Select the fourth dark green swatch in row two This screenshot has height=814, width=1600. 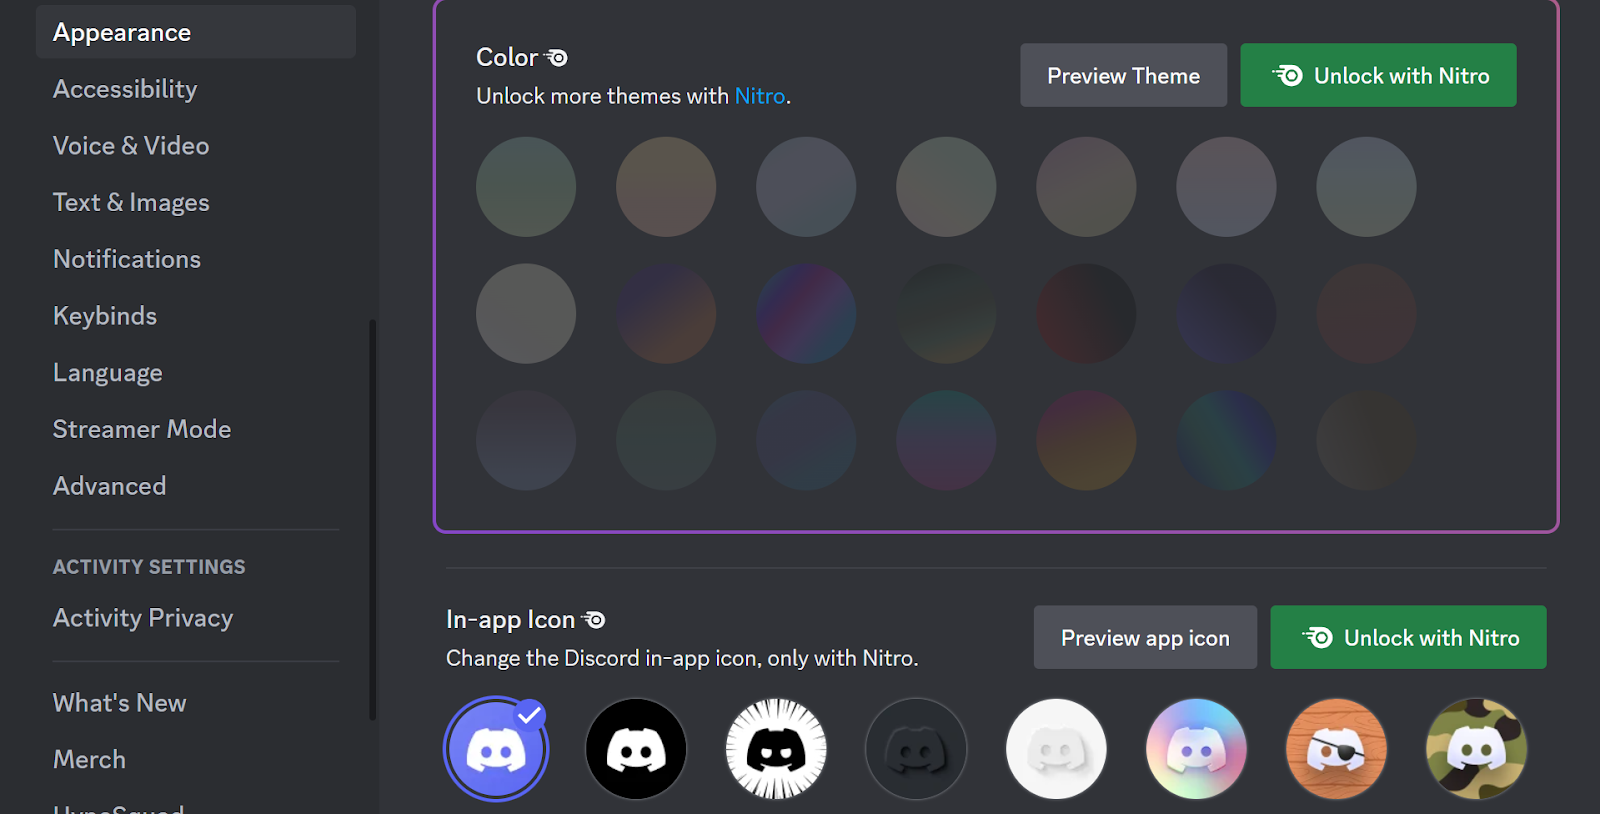pyautogui.click(x=946, y=313)
